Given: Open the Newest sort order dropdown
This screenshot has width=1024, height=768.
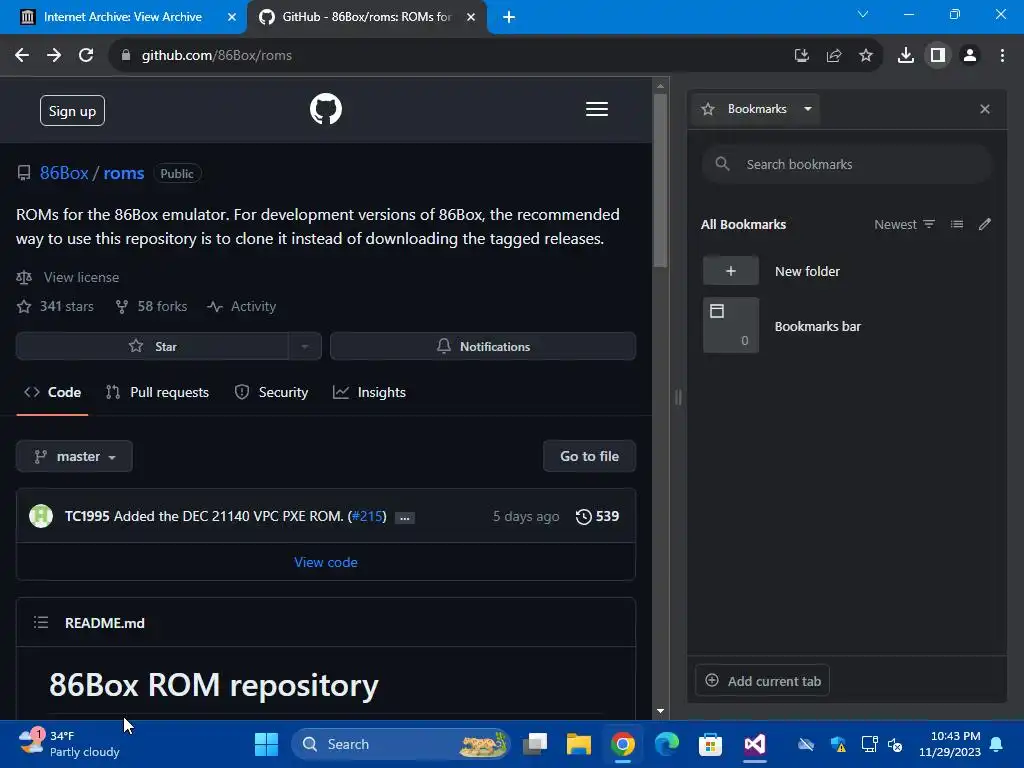Looking at the screenshot, I should (x=904, y=224).
